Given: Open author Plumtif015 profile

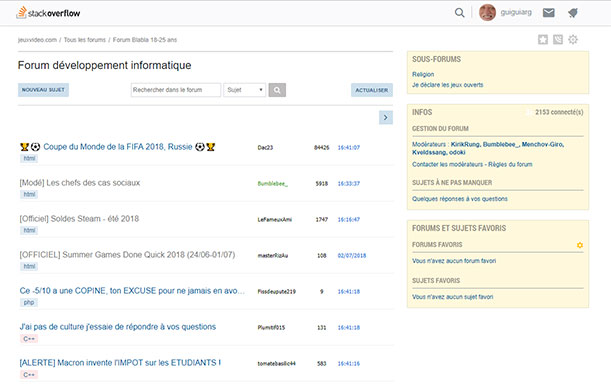Looking at the screenshot, I should [271, 328].
